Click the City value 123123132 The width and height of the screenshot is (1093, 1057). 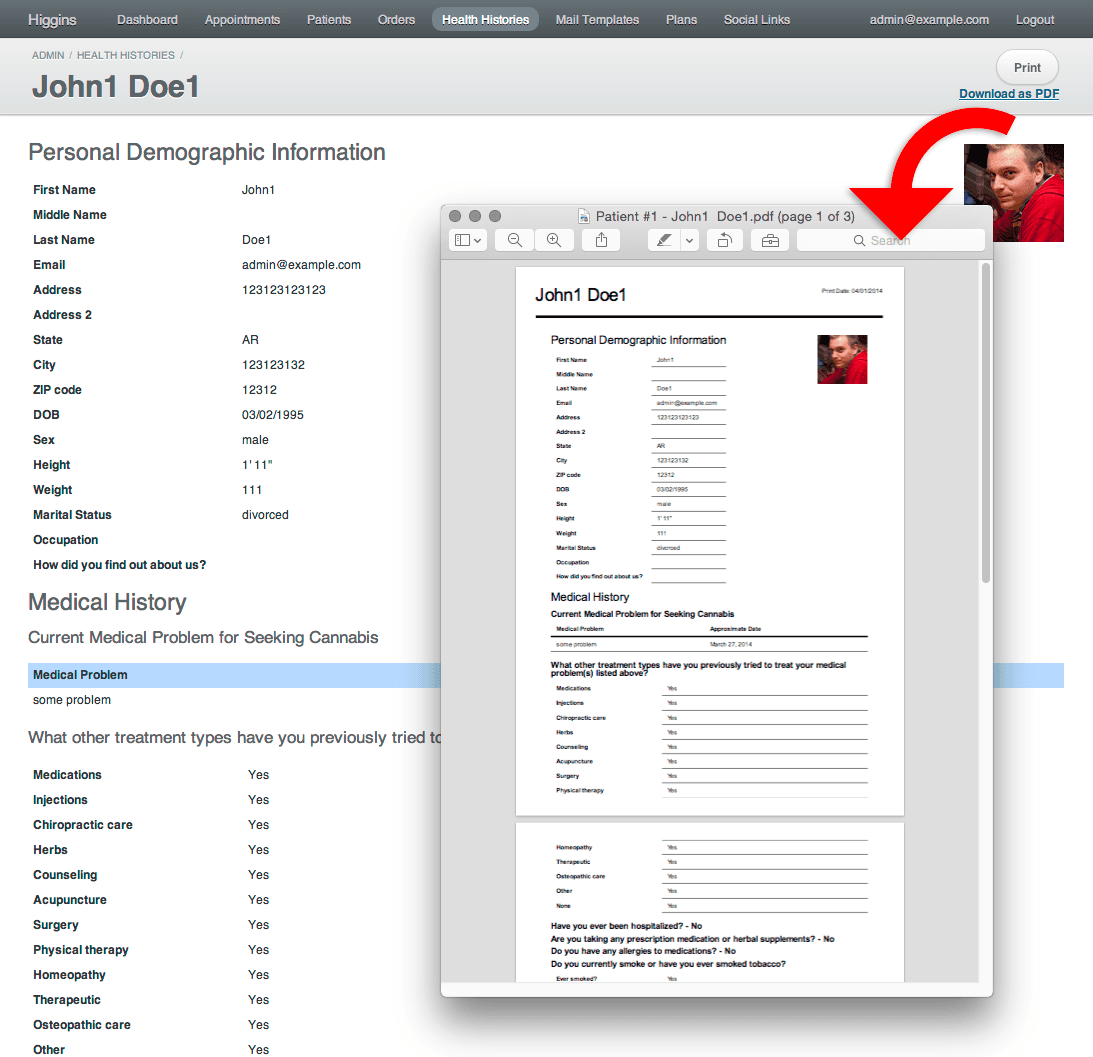[273, 365]
